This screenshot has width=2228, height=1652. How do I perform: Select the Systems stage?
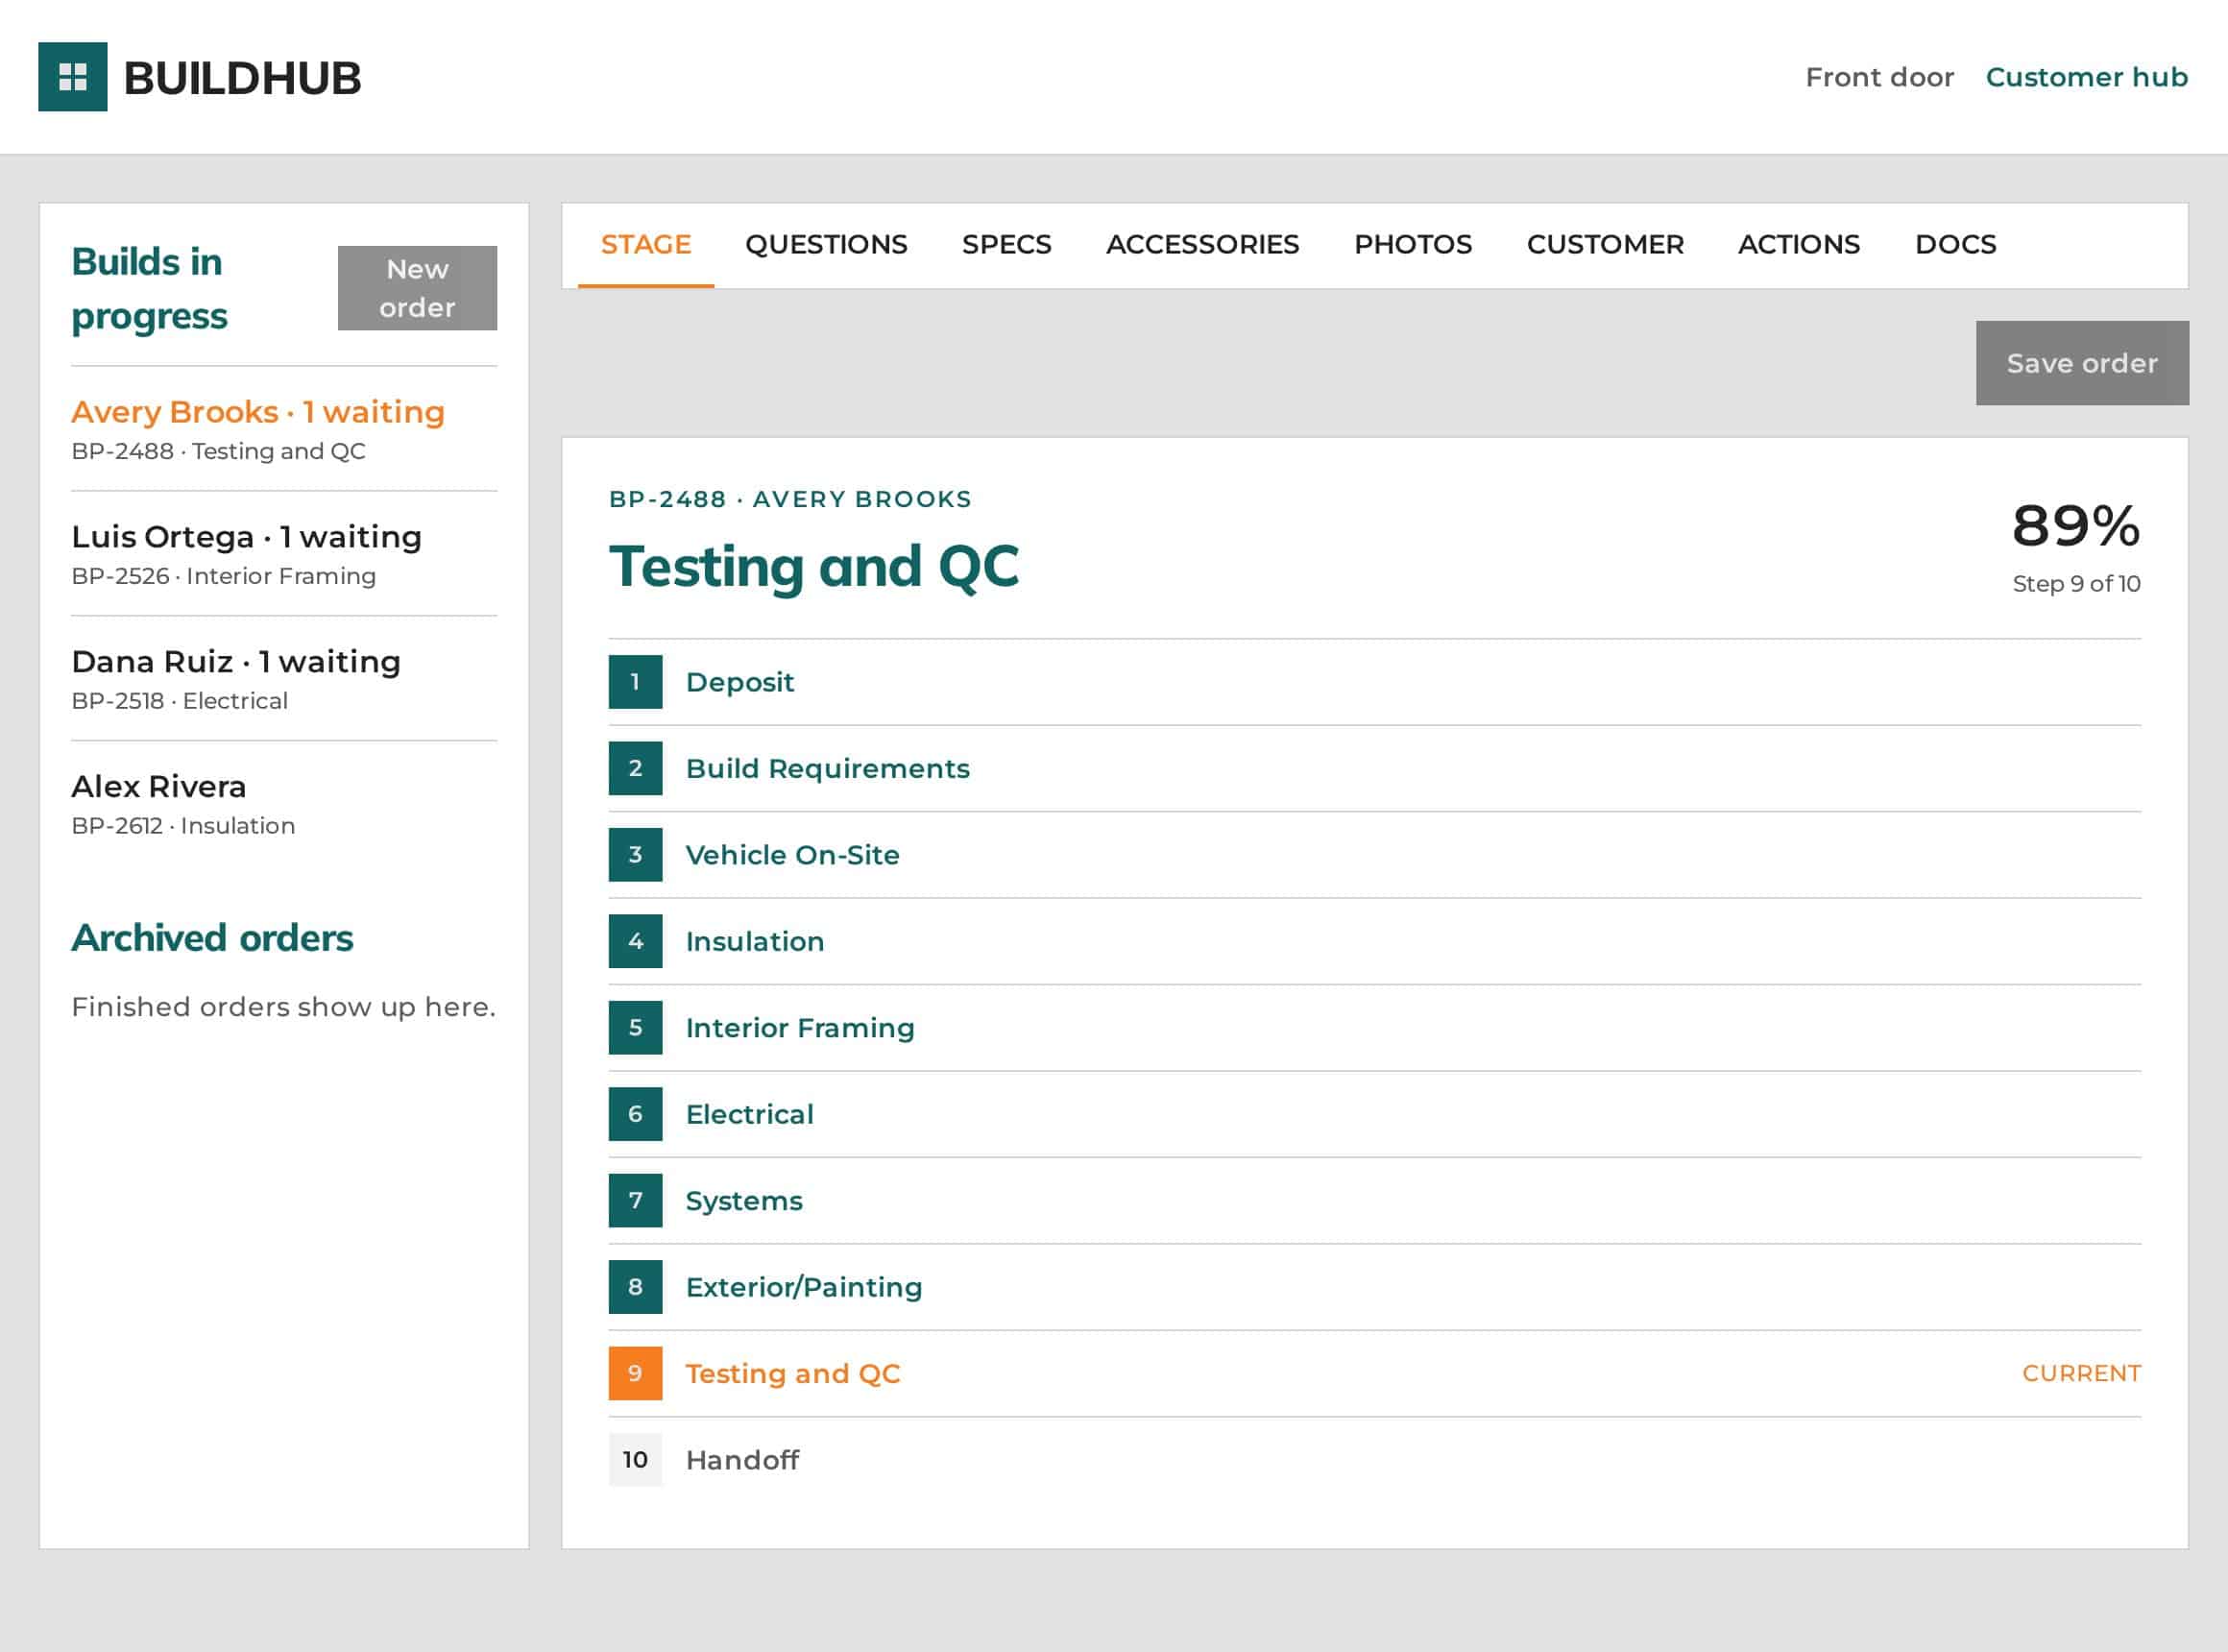pyautogui.click(x=1374, y=1200)
